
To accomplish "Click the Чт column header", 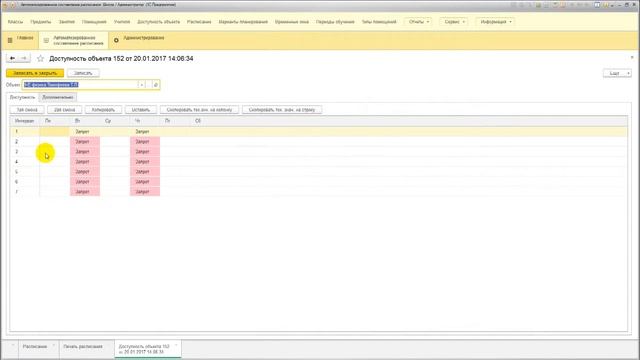I will point(145,121).
